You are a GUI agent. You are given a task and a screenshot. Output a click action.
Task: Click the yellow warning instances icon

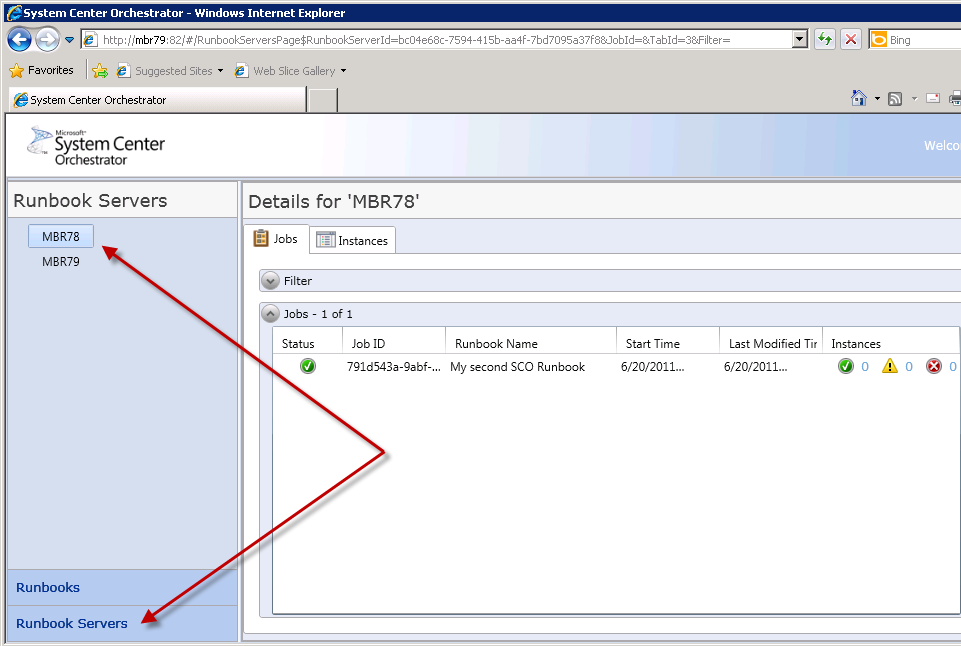tap(889, 367)
